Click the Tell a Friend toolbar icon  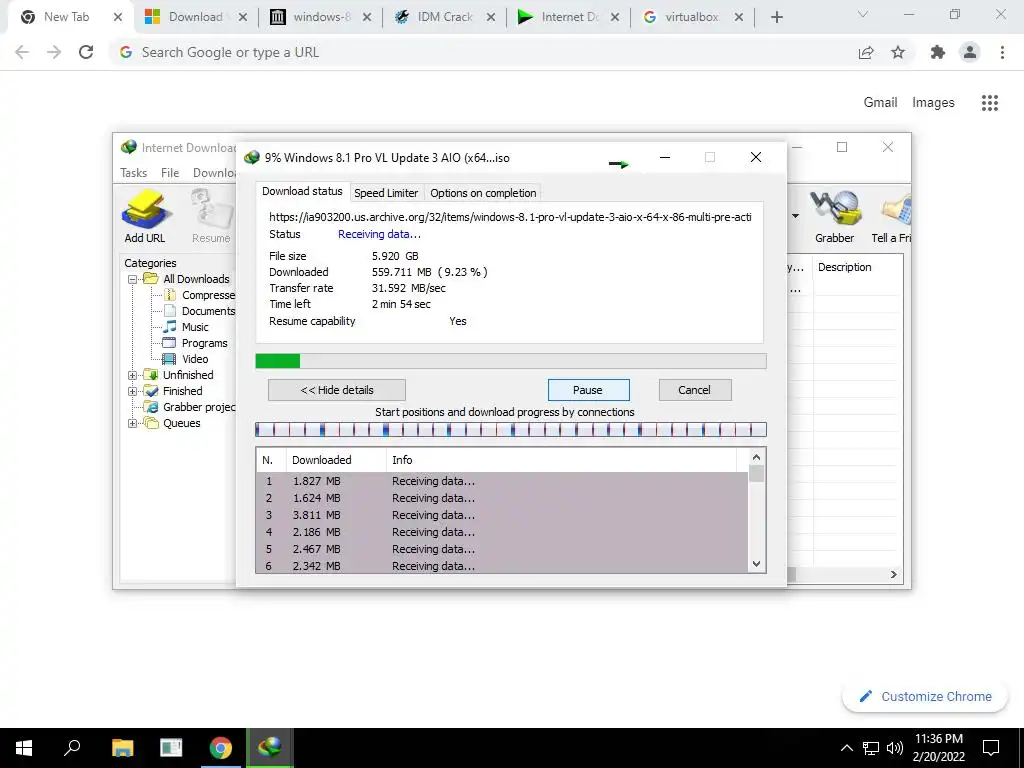[891, 216]
